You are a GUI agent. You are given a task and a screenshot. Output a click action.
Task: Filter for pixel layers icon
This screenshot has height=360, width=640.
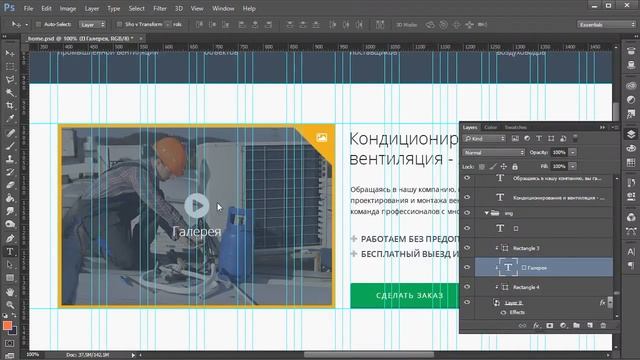point(515,139)
